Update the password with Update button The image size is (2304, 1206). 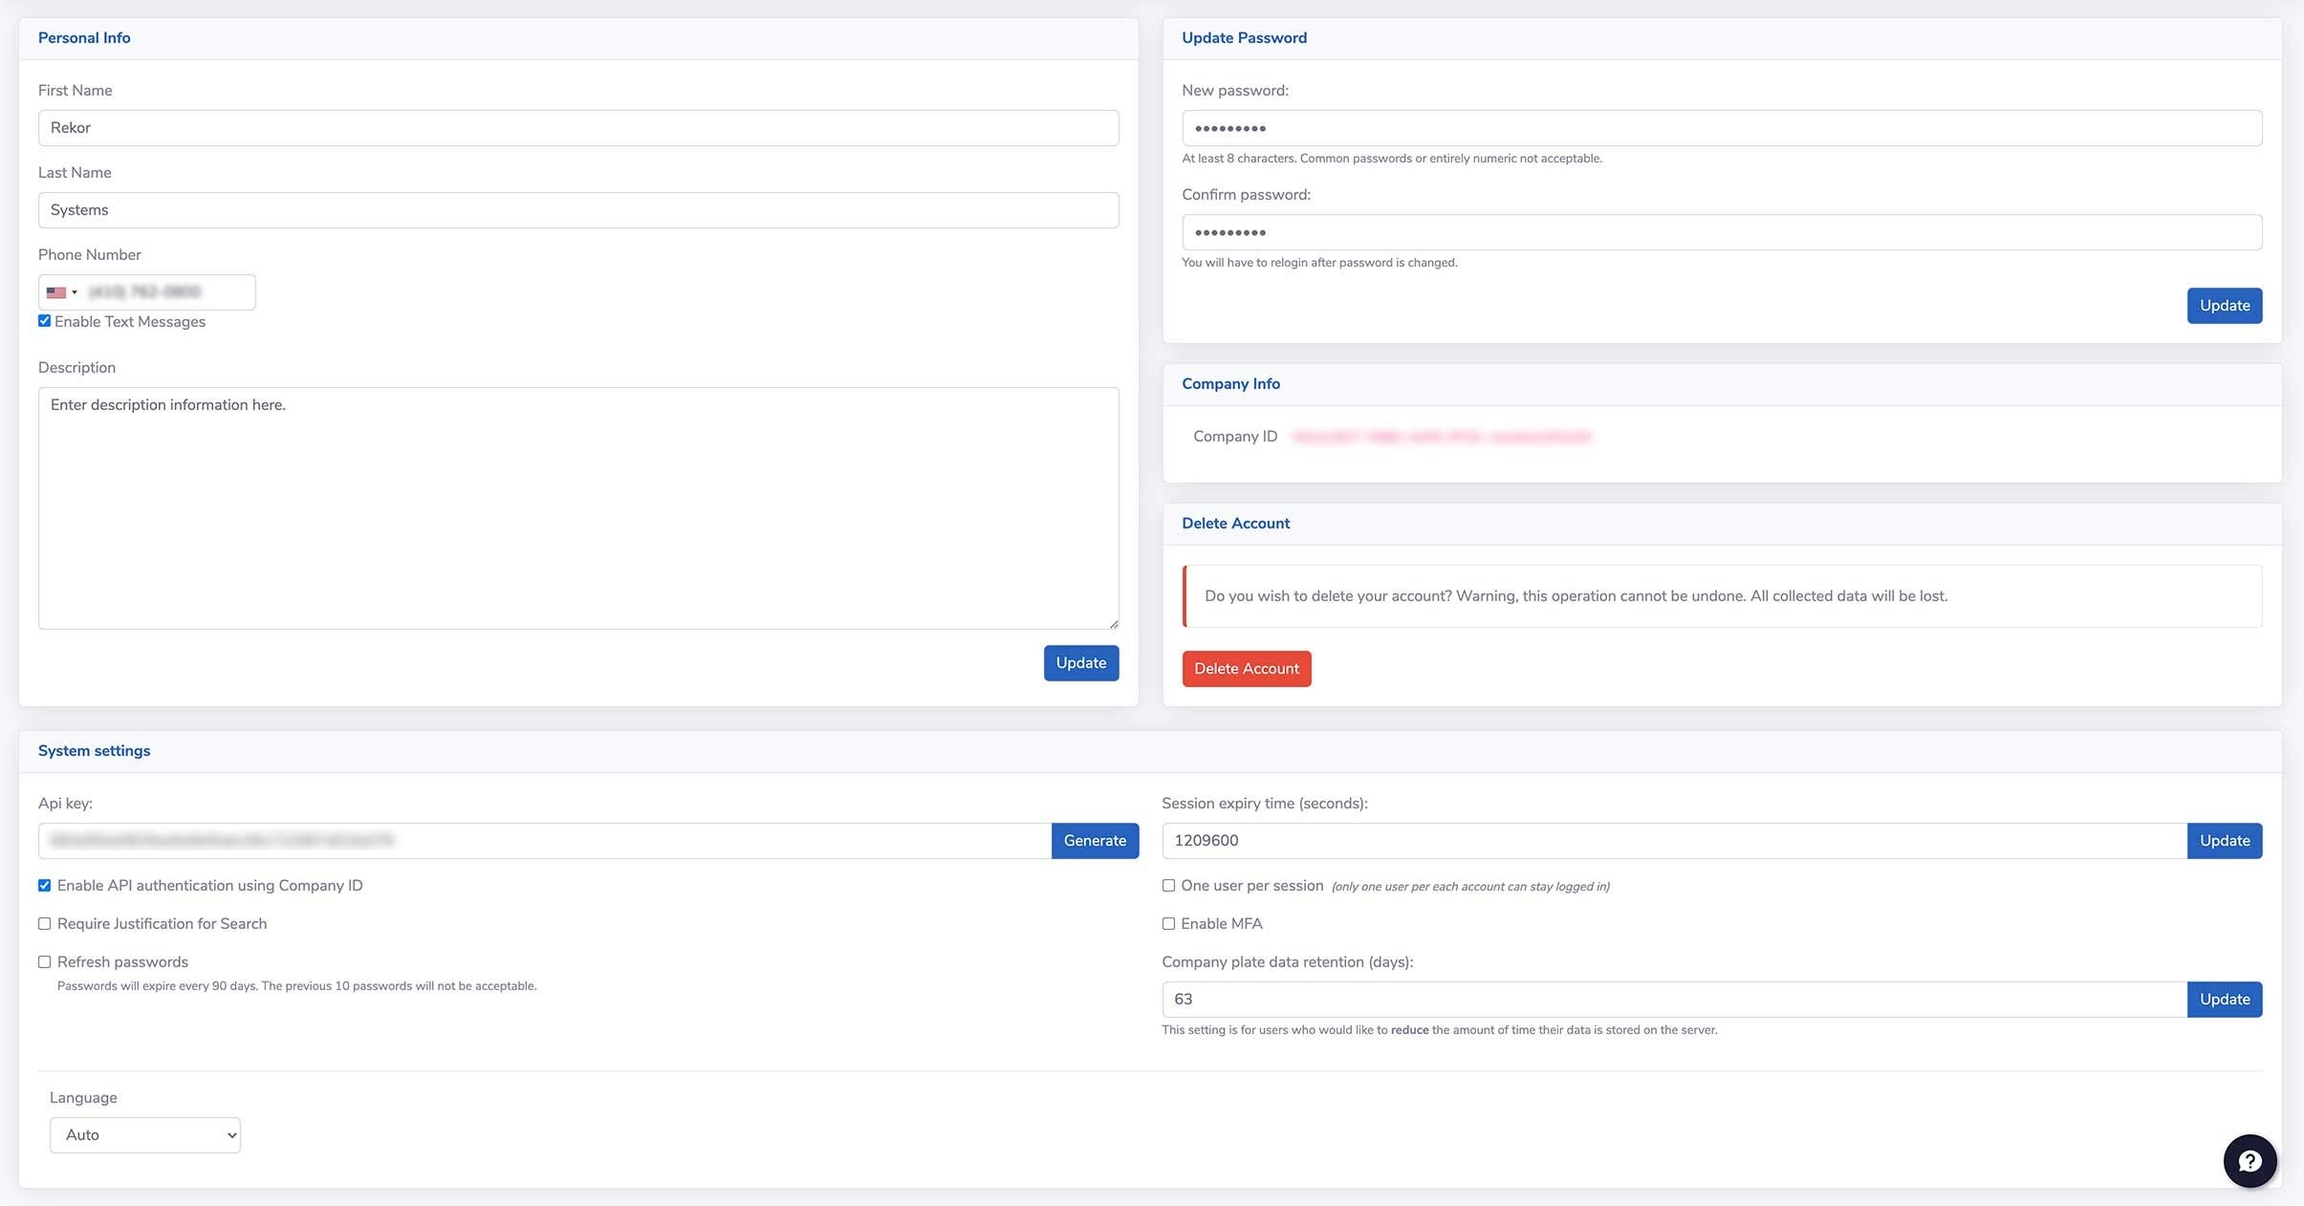click(2223, 305)
